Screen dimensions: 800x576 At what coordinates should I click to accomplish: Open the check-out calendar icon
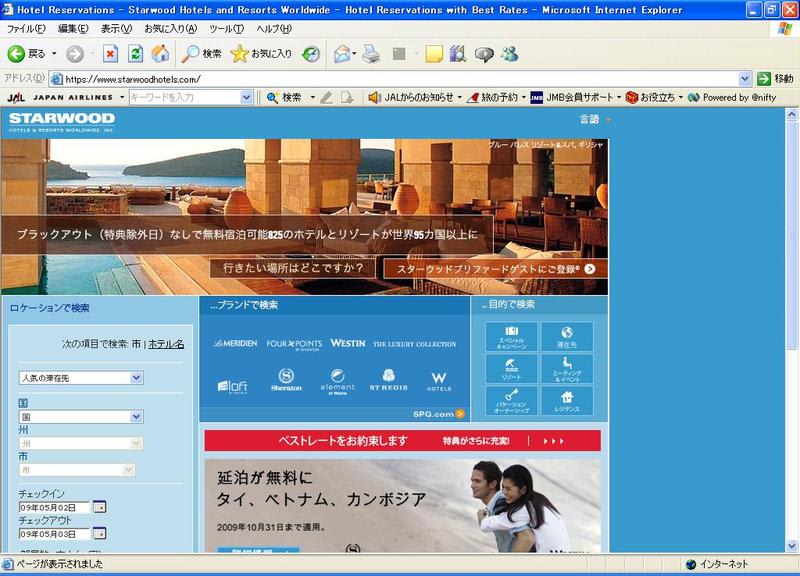click(99, 534)
